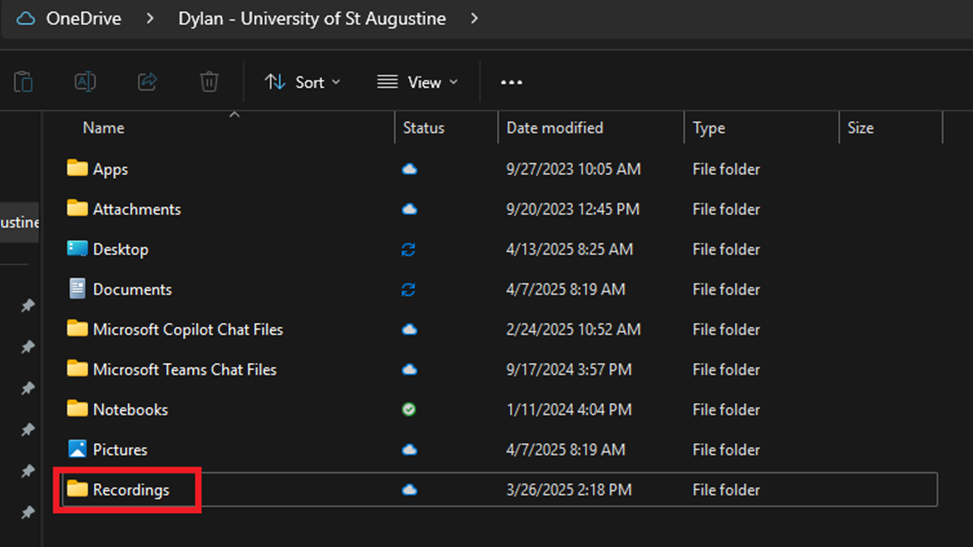Click the Share toolbar icon
Viewport: 973px width, 547px height.
(147, 82)
